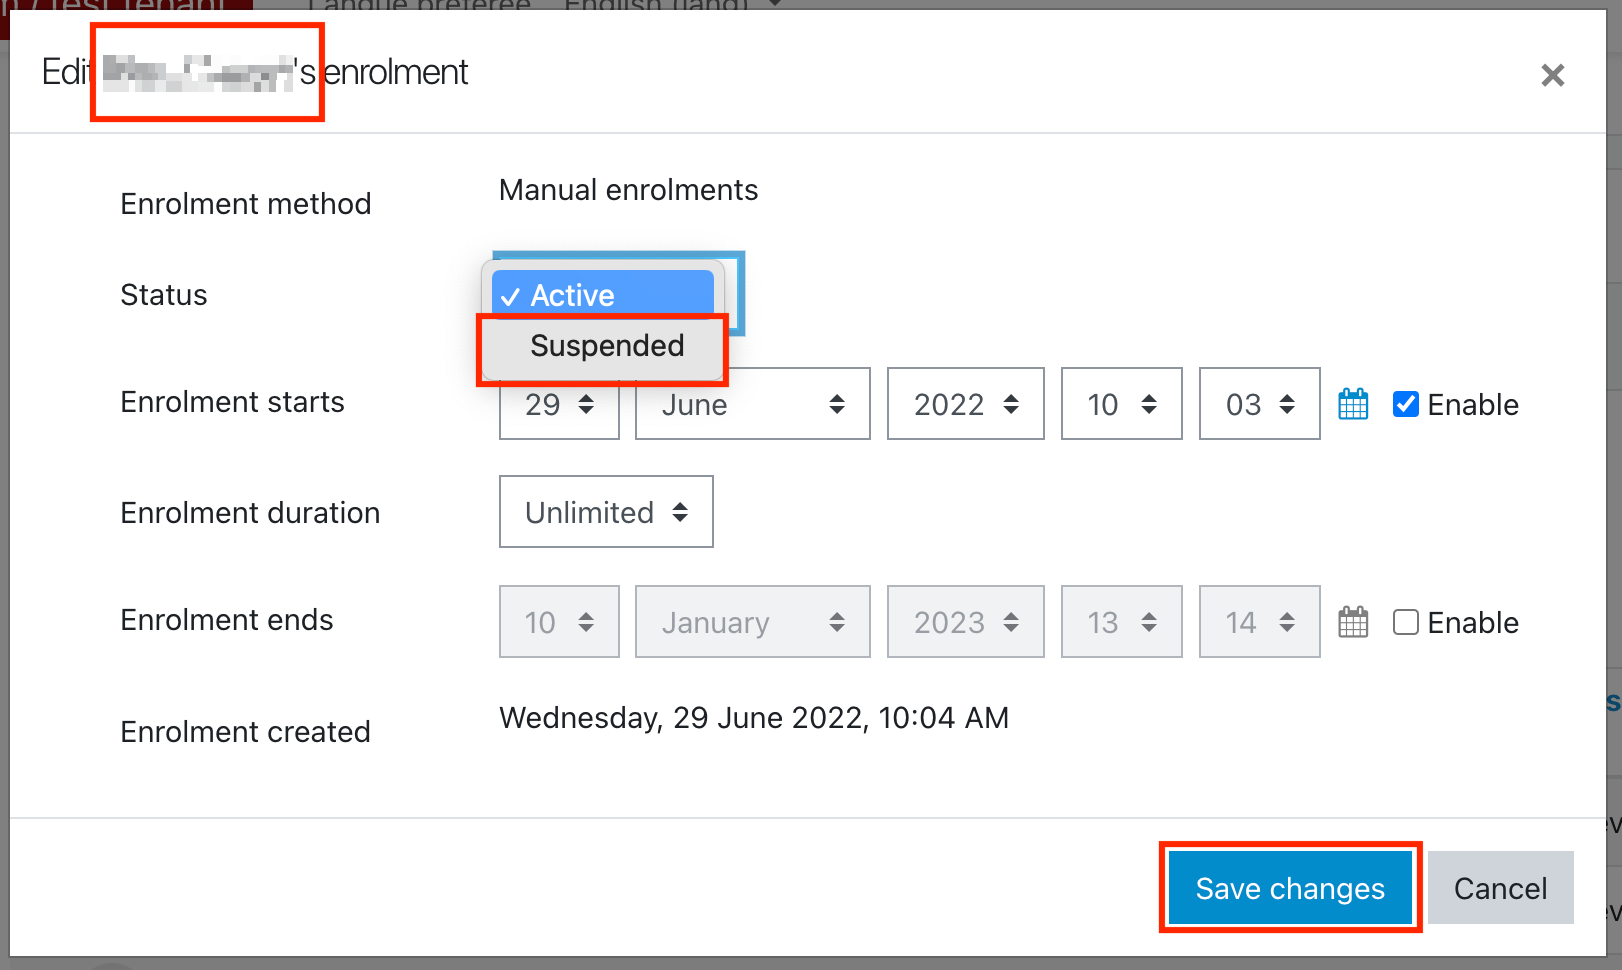Image resolution: width=1622 pixels, height=970 pixels.
Task: Choose Suspended in the Status list
Action: [607, 346]
